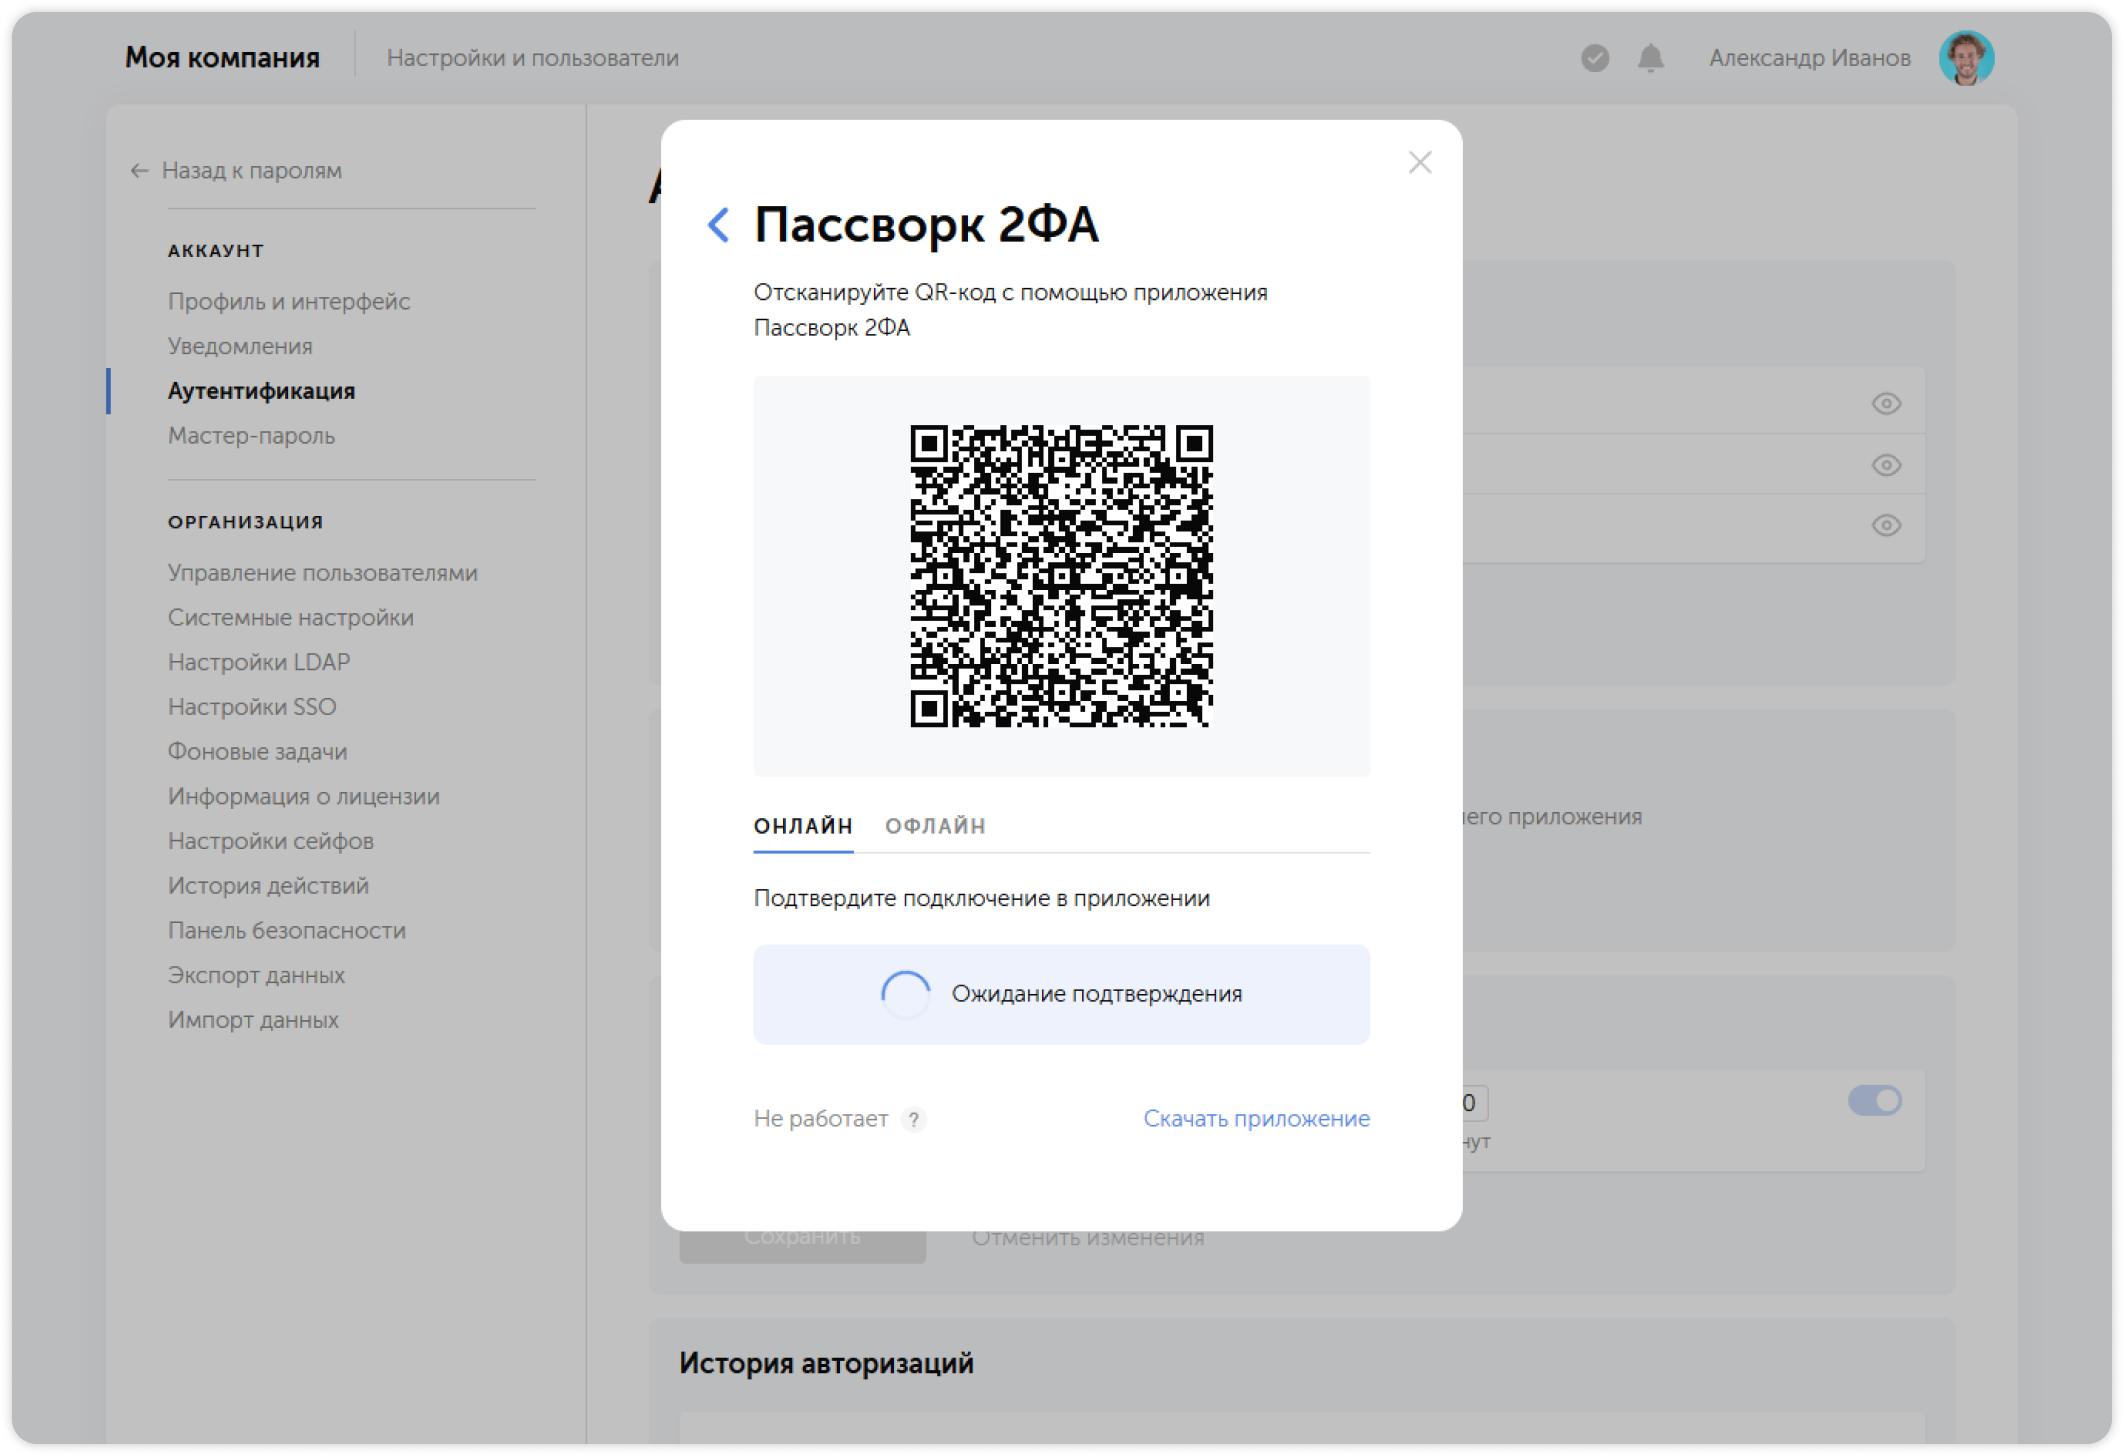2124x1456 pixels.
Task: Show the second hidden field via eye icon
Action: pyautogui.click(x=1886, y=465)
